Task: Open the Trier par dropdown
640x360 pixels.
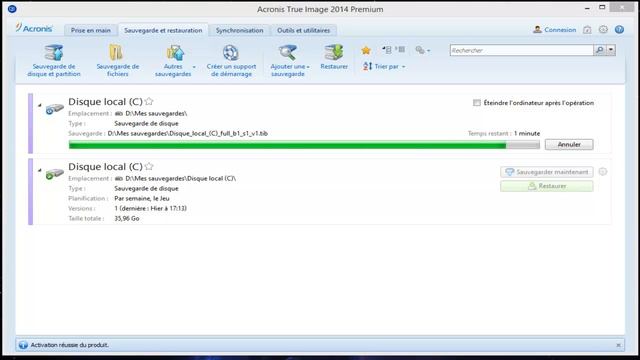Action: coord(384,66)
